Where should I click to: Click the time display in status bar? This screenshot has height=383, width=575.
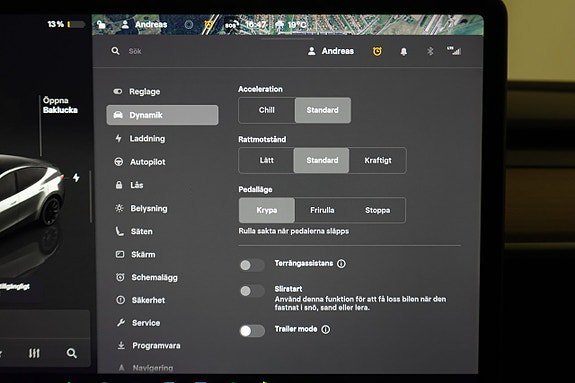coord(256,25)
